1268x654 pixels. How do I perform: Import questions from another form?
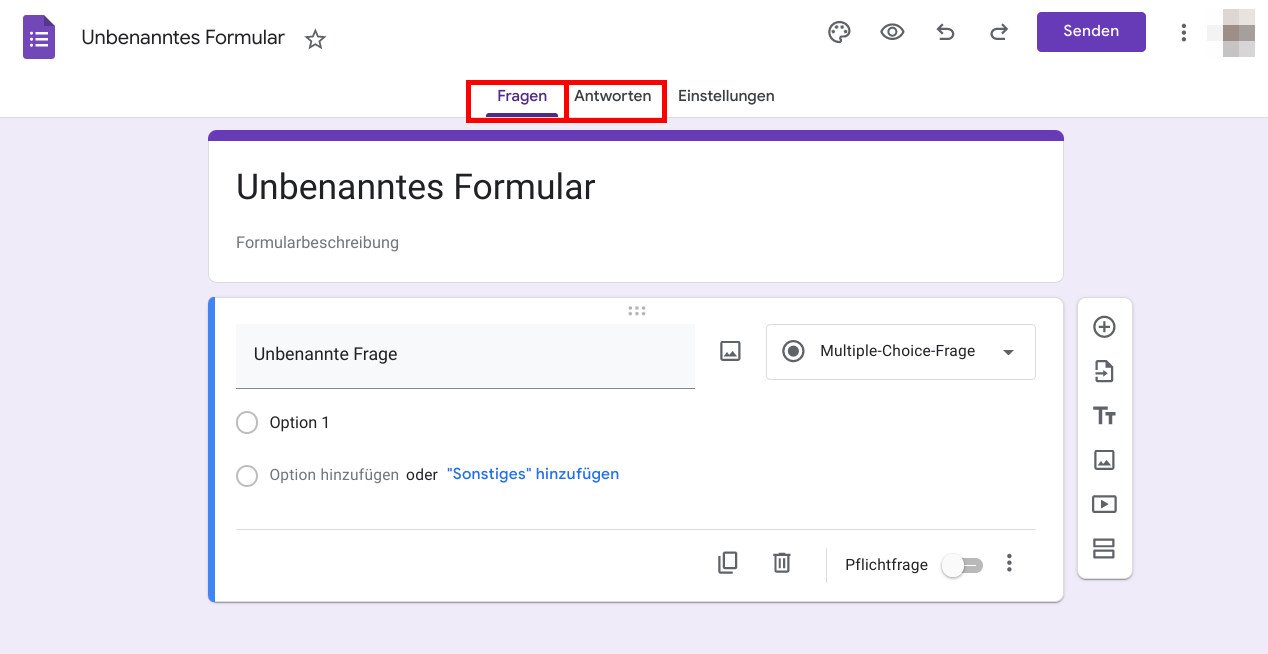1104,371
